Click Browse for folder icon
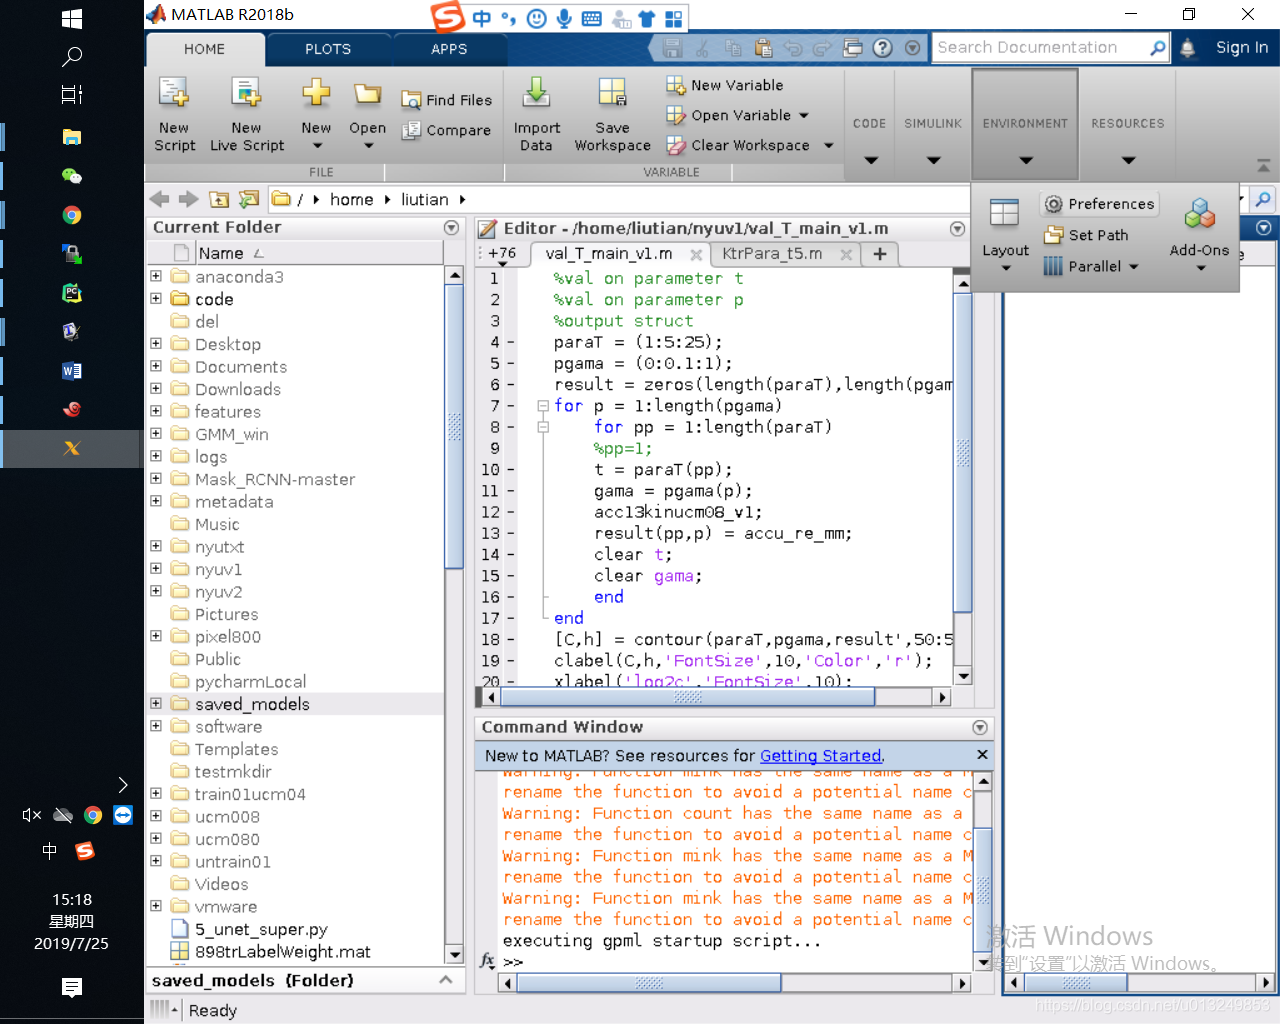This screenshot has height=1024, width=1280. click(x=249, y=199)
